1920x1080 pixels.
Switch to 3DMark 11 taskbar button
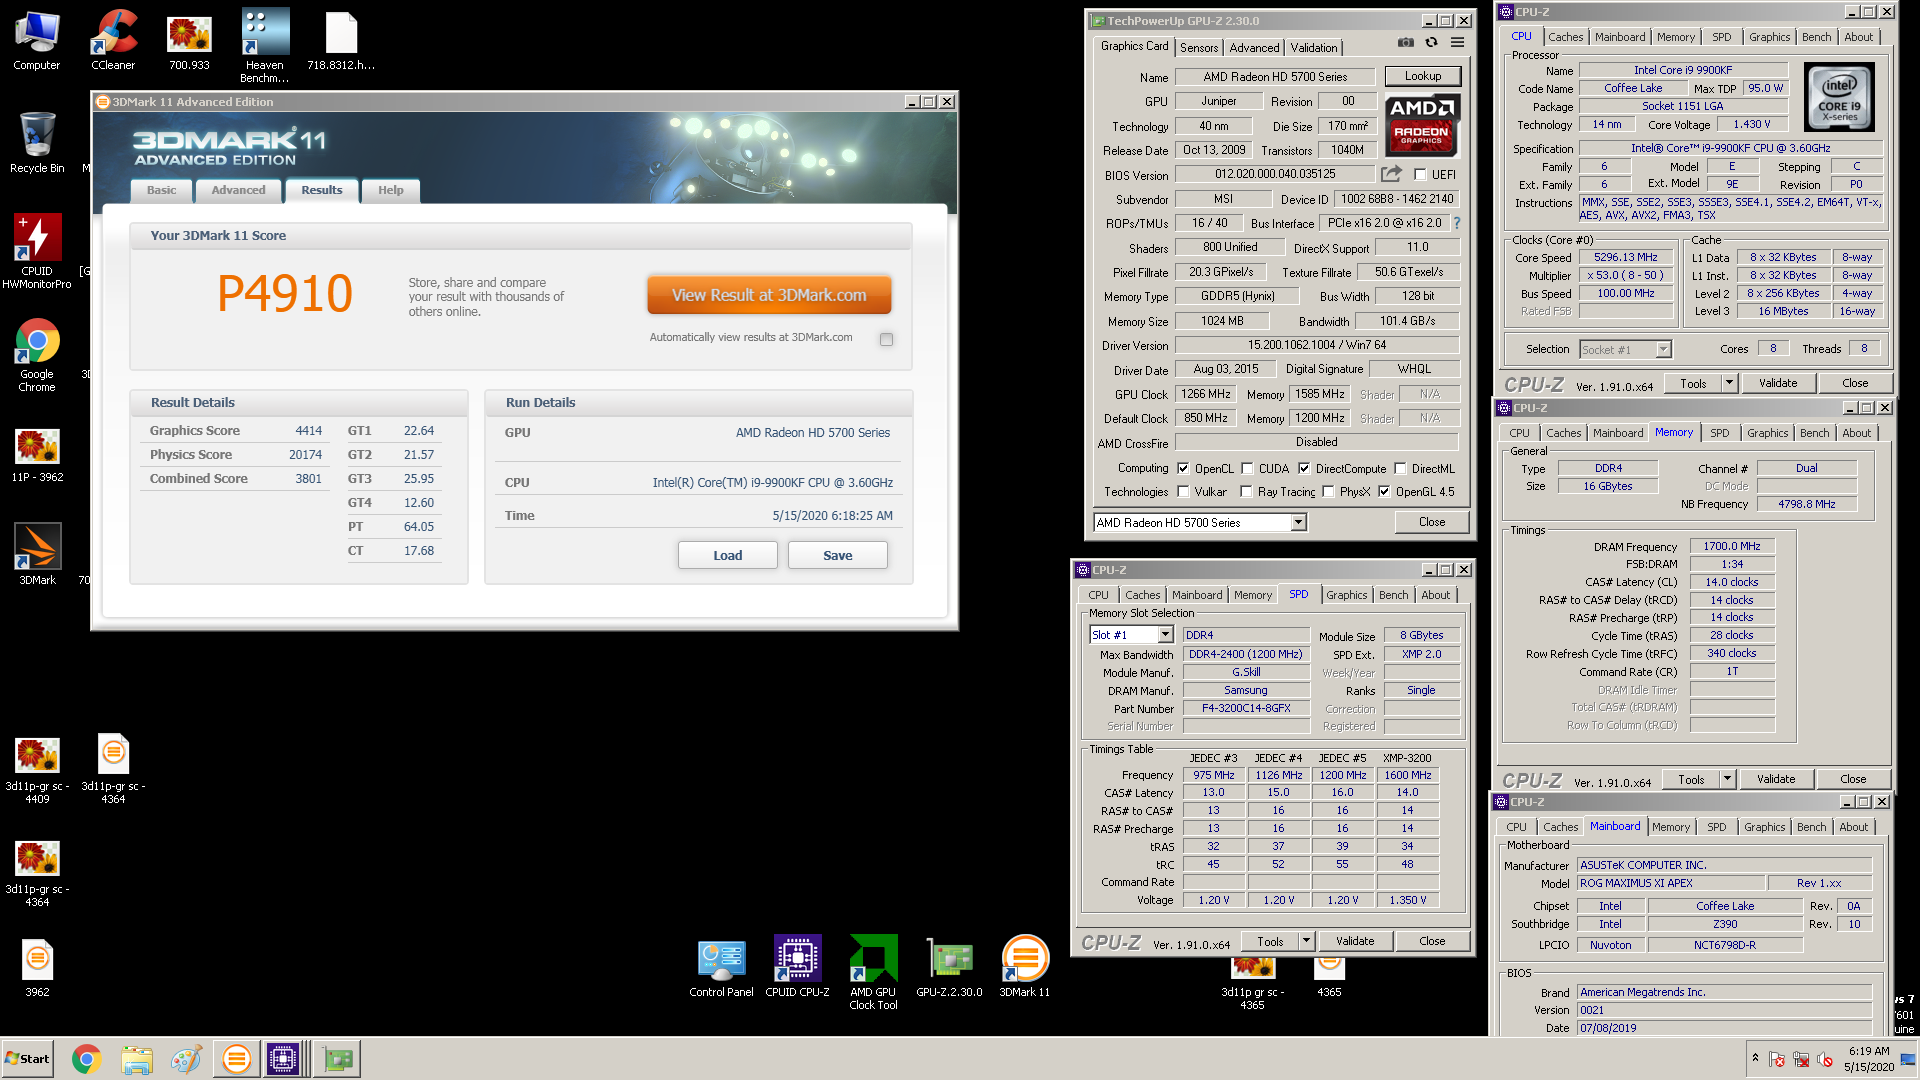(236, 1059)
